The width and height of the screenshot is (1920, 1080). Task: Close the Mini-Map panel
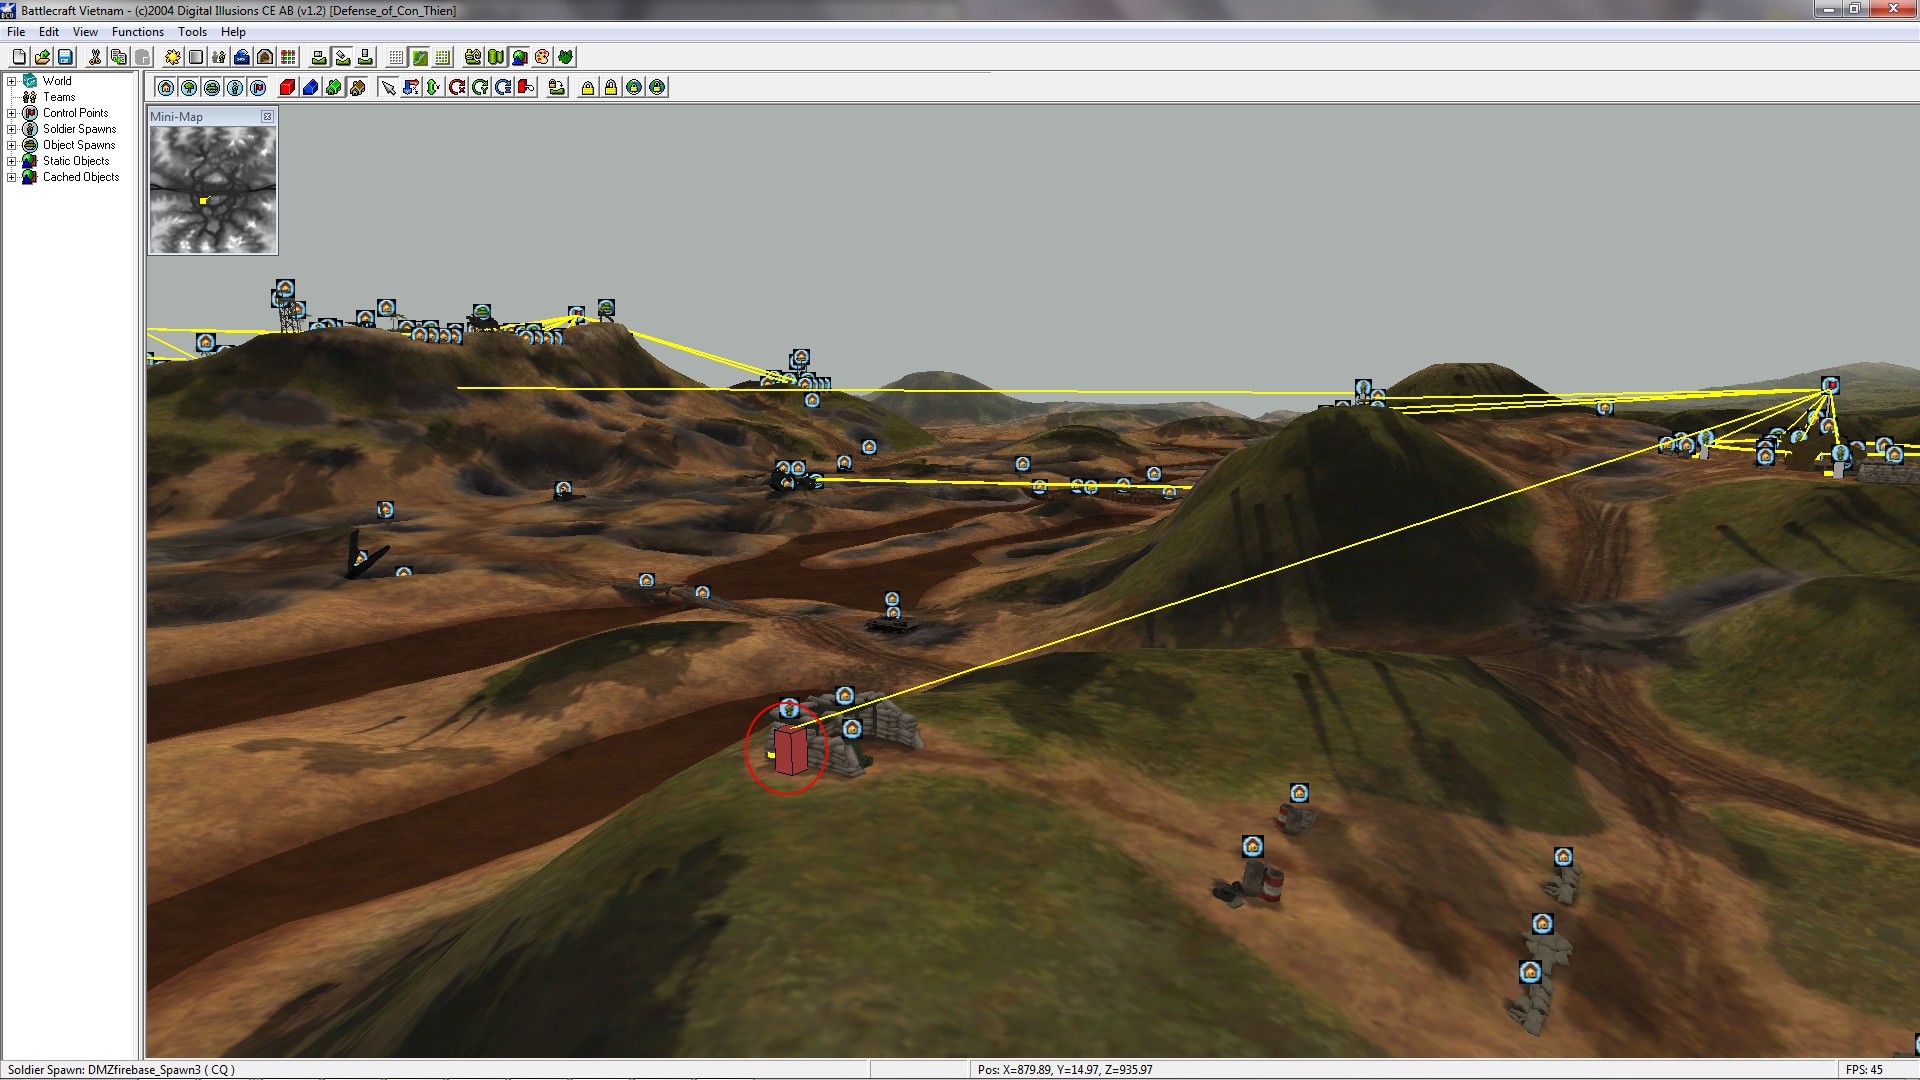coord(267,117)
